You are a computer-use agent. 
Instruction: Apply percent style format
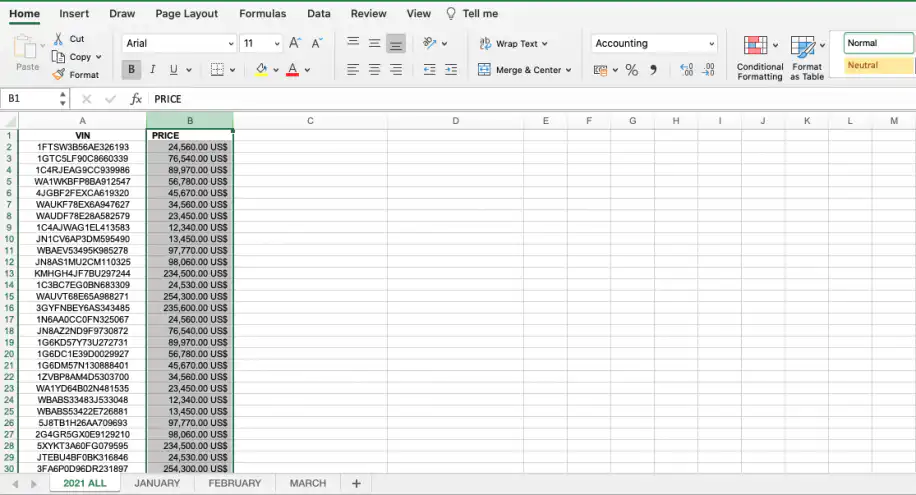[x=632, y=70]
